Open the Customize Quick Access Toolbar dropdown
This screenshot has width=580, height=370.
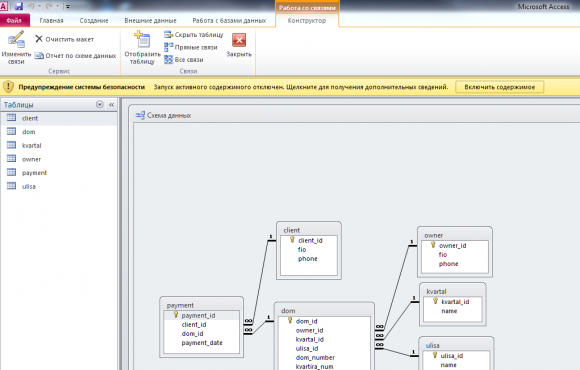[x=68, y=6]
